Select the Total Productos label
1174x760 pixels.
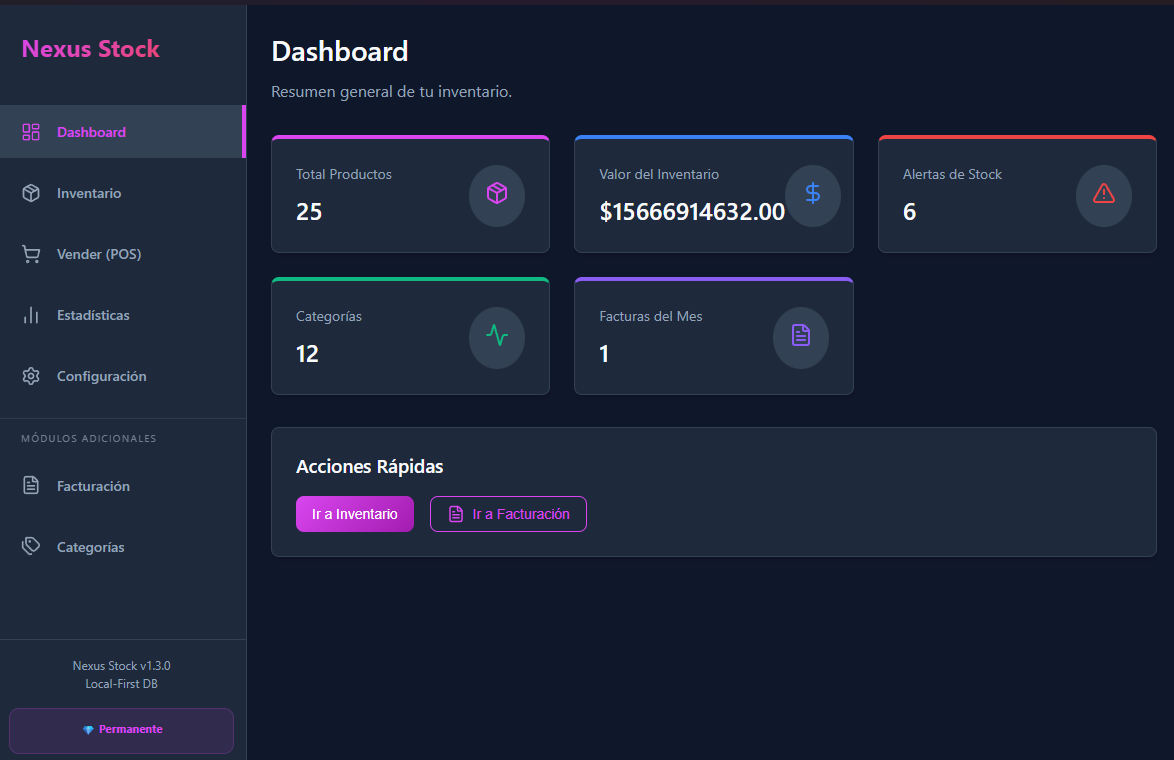[344, 174]
